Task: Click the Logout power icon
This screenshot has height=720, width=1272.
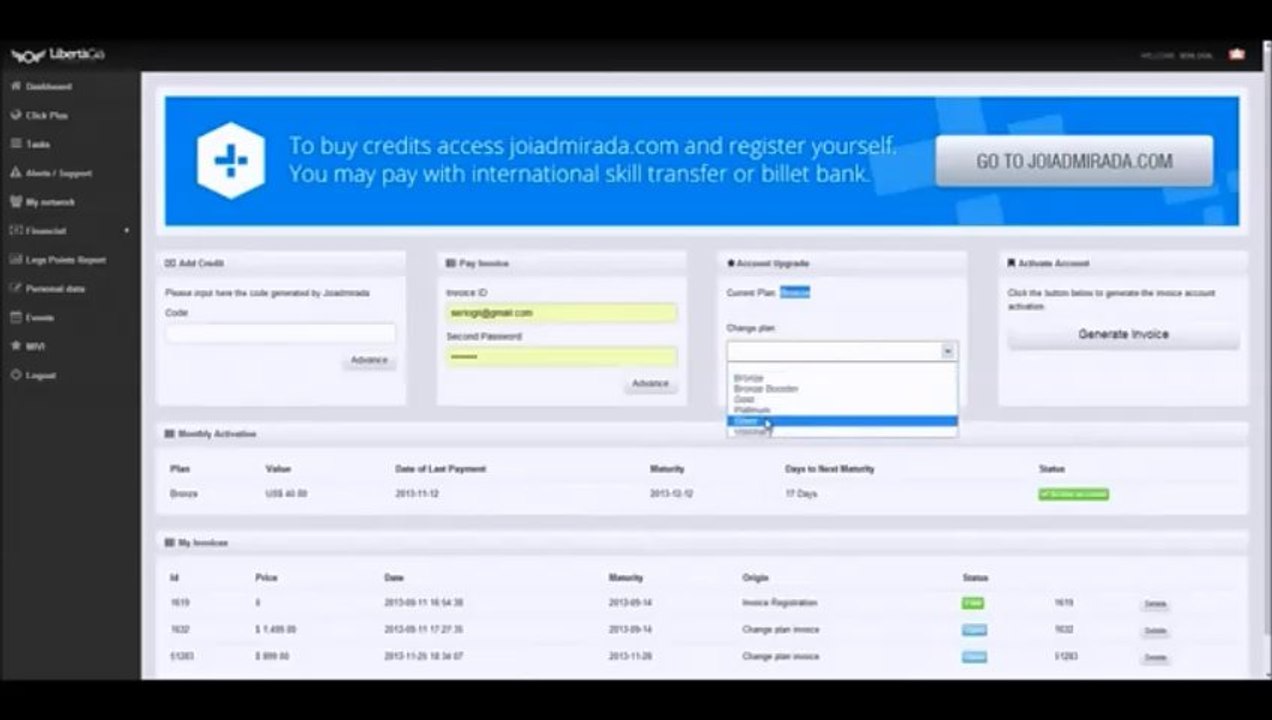Action: pos(16,375)
